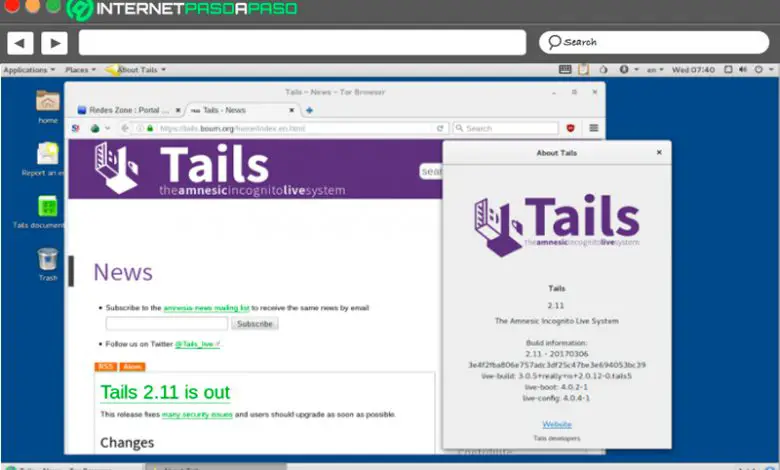The width and height of the screenshot is (780, 470).
Task: Click the orange RSS feed button
Action: point(105,367)
